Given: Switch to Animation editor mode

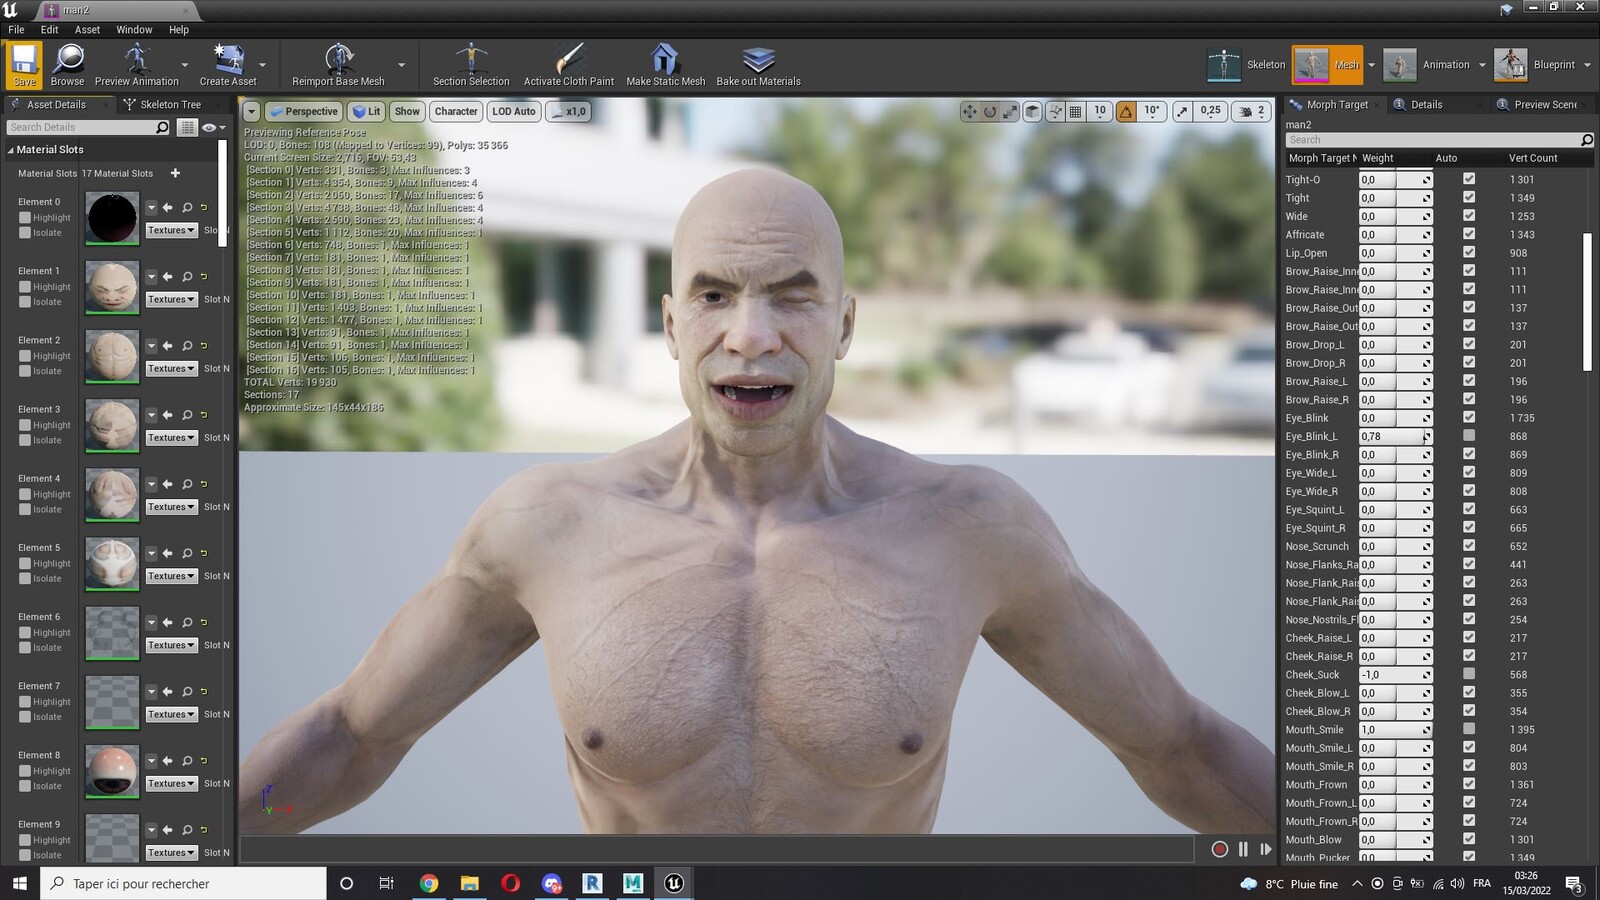Looking at the screenshot, I should [1427, 65].
